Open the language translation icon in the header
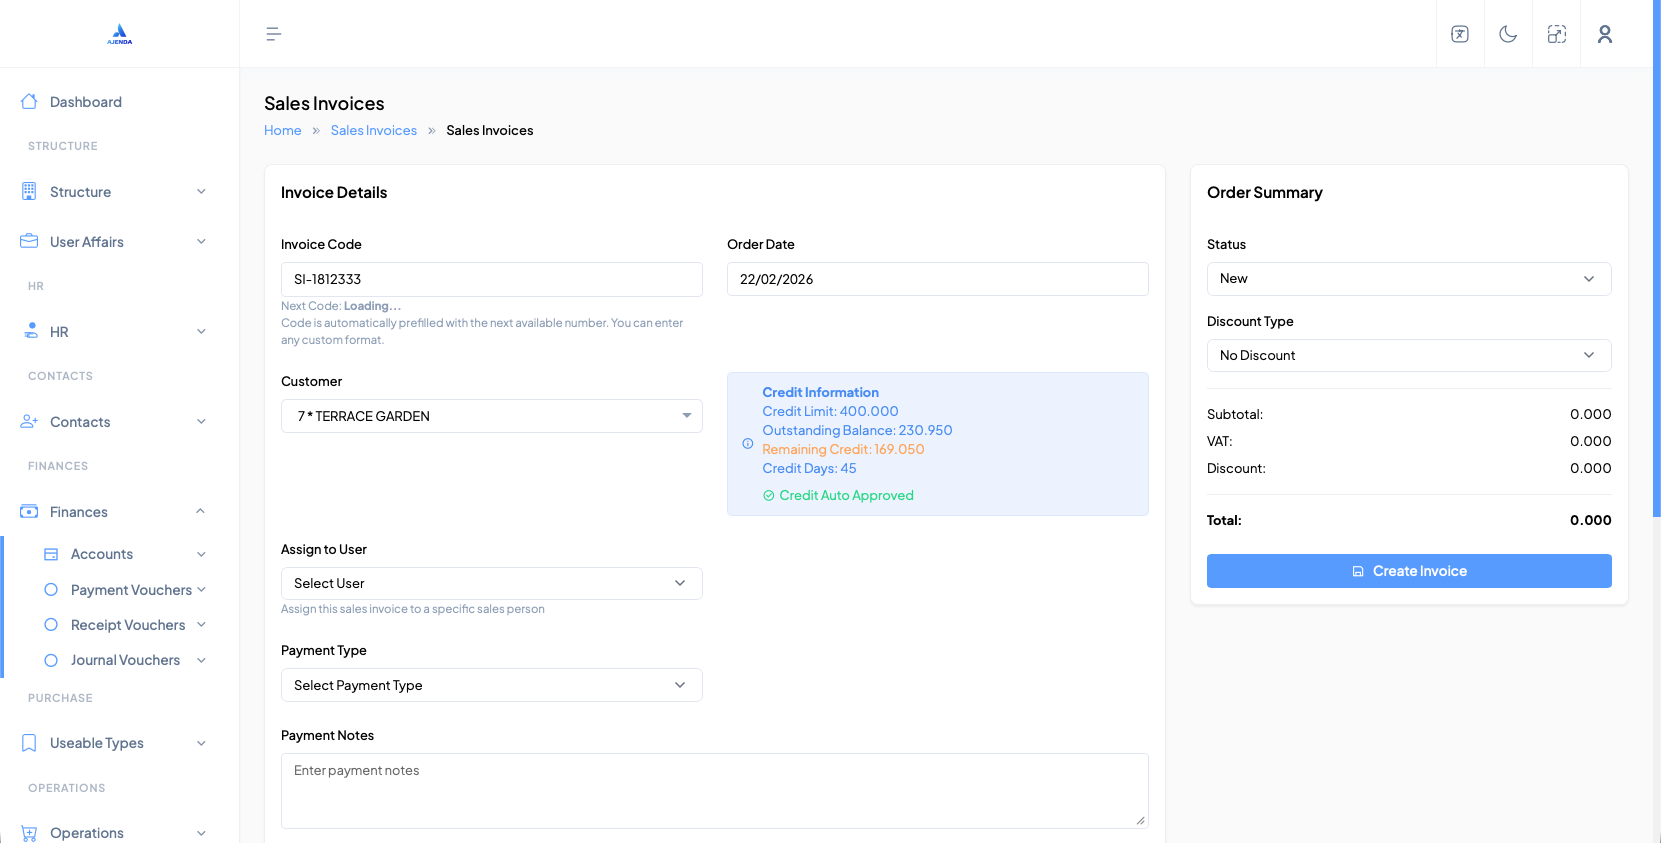1661x843 pixels. 1460,34
